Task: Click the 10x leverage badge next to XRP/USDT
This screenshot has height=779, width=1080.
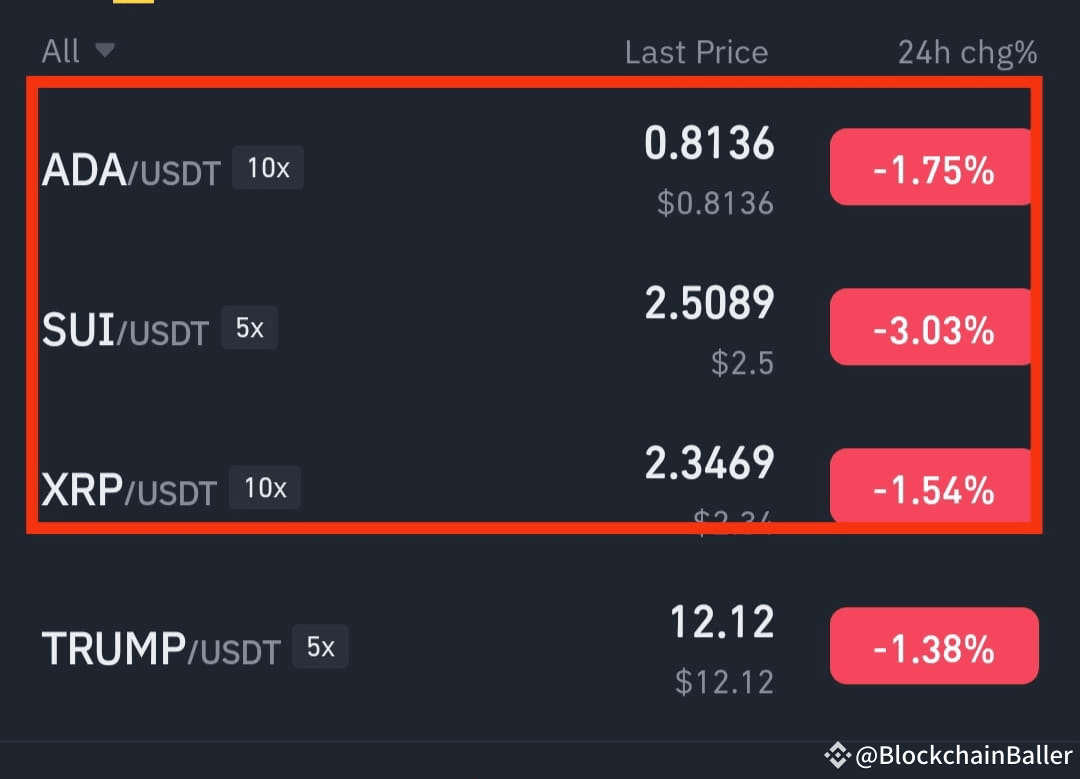Action: 264,487
